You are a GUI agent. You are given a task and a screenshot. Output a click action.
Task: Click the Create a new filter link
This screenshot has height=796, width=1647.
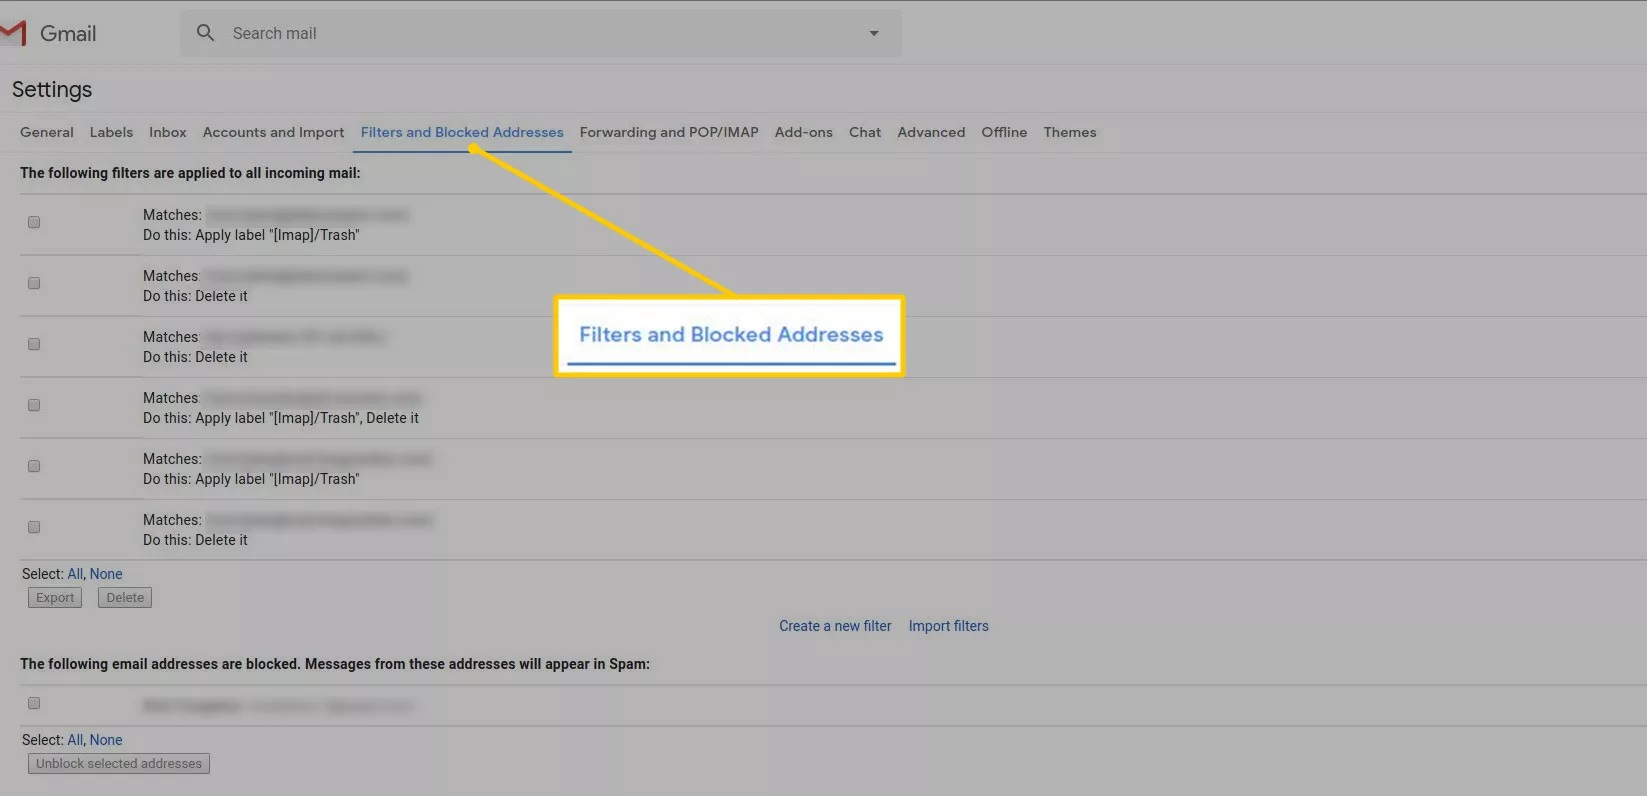point(835,626)
